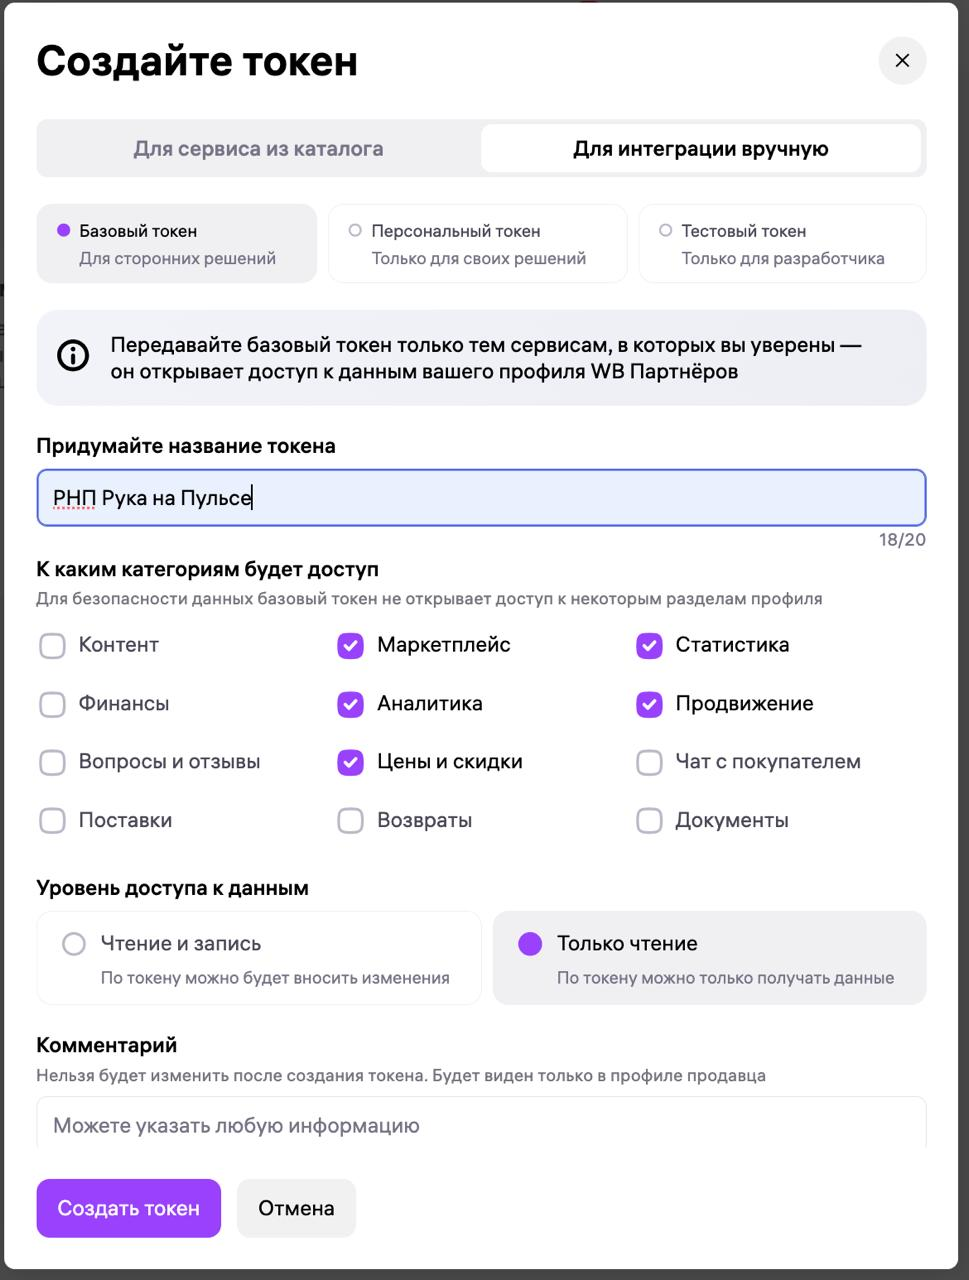969x1280 pixels.
Task: Select the Для интеграции вручную tab
Action: 701,149
